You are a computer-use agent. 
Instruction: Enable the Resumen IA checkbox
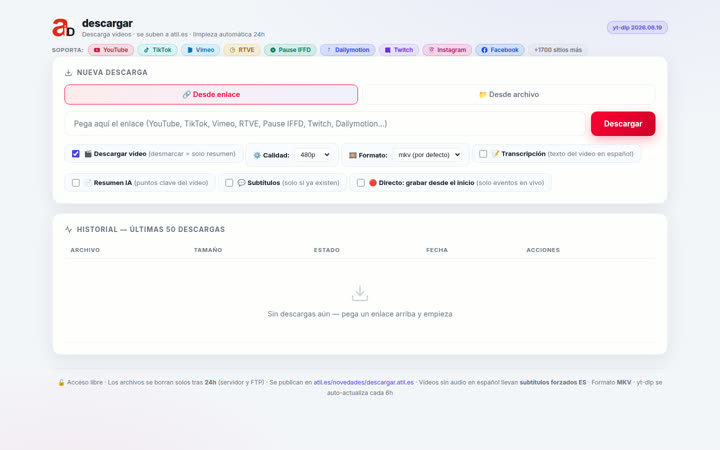[76, 183]
